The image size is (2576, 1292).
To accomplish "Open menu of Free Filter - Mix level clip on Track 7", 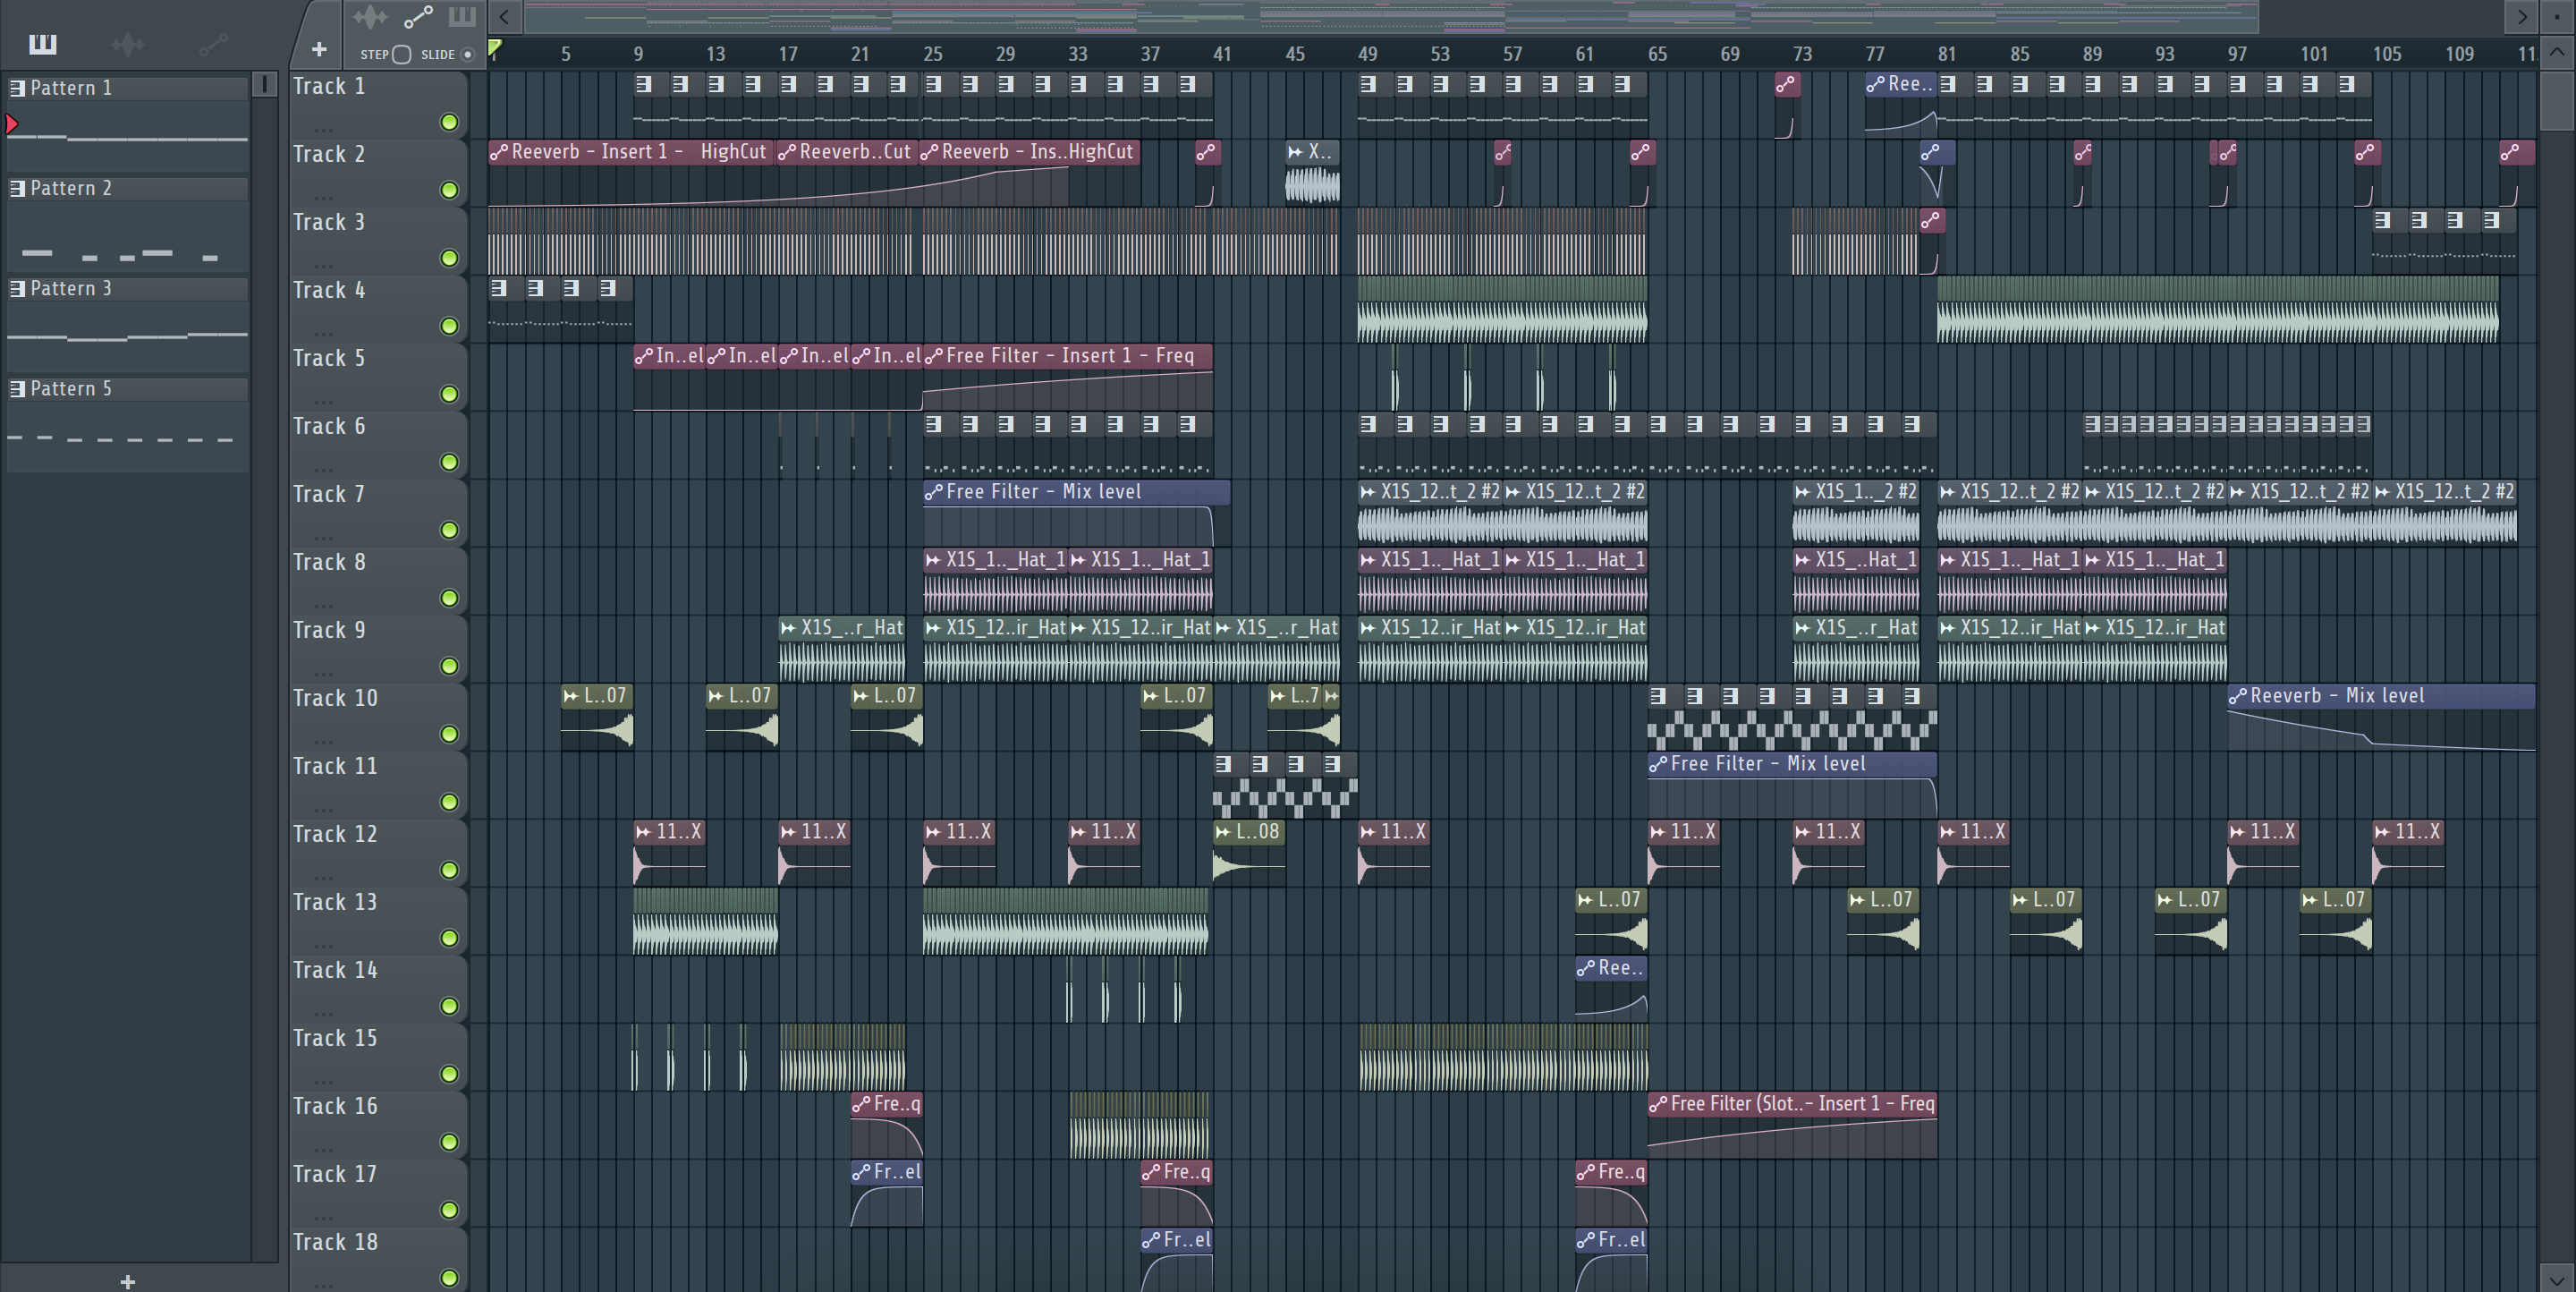I will 934,492.
